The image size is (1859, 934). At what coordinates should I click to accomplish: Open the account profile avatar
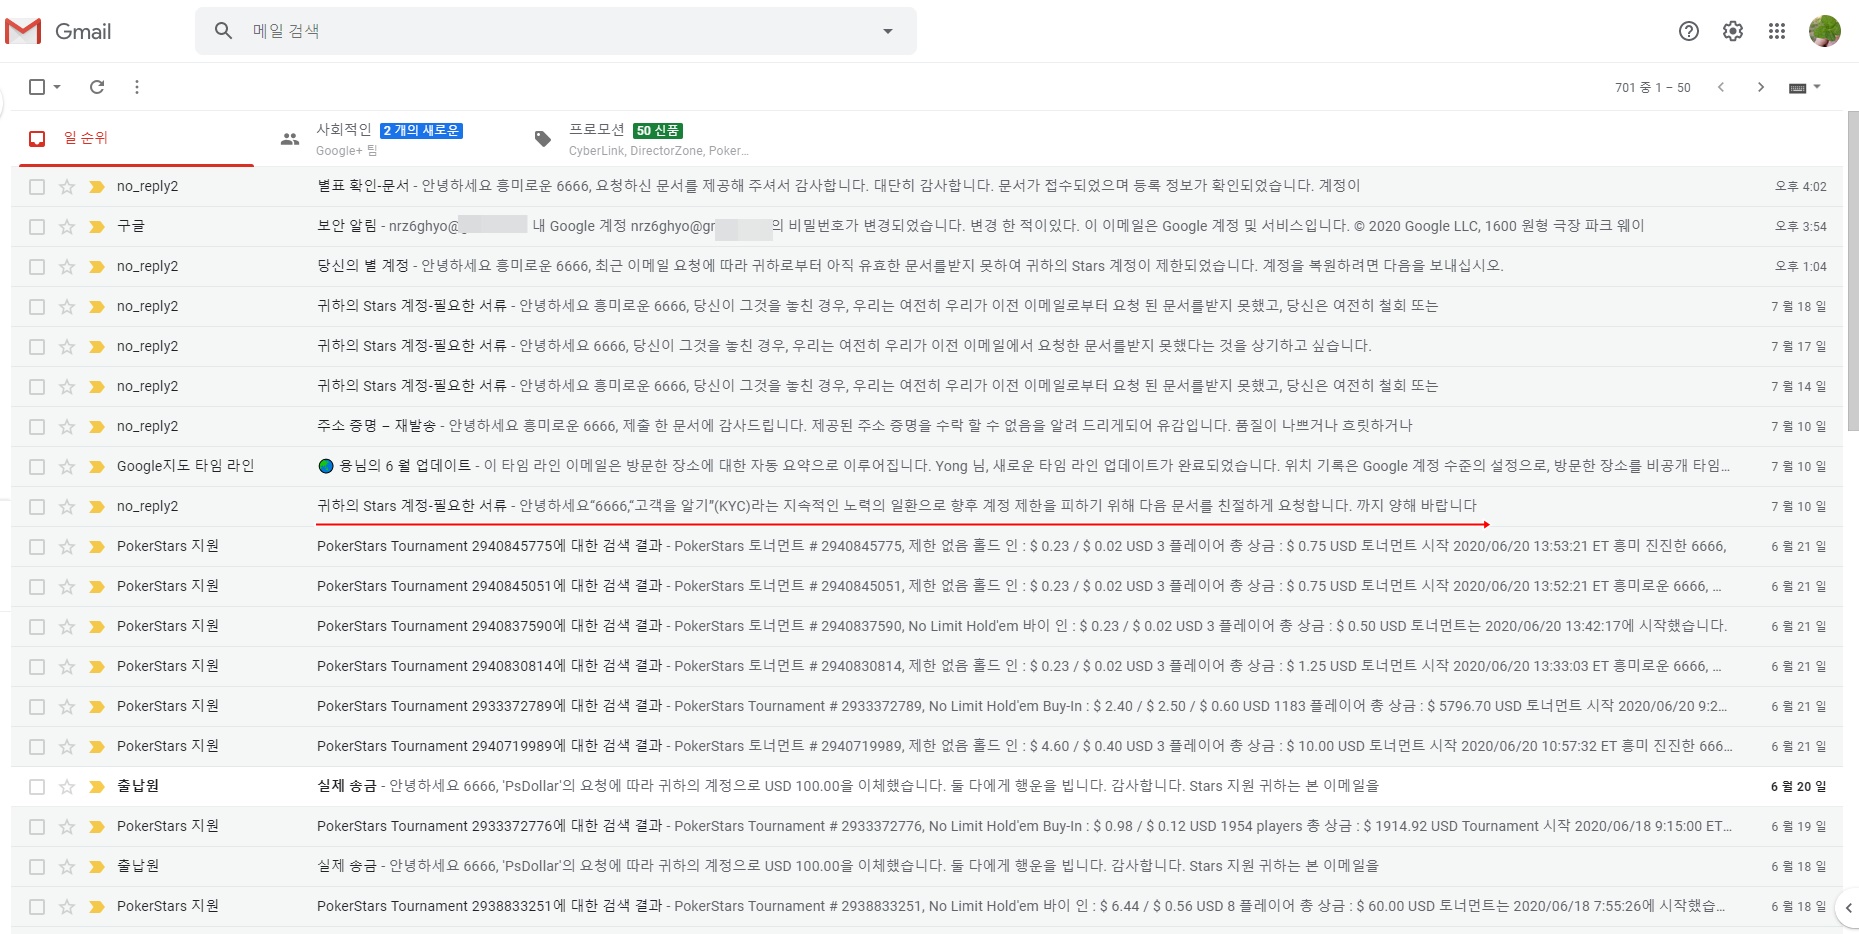(x=1825, y=31)
